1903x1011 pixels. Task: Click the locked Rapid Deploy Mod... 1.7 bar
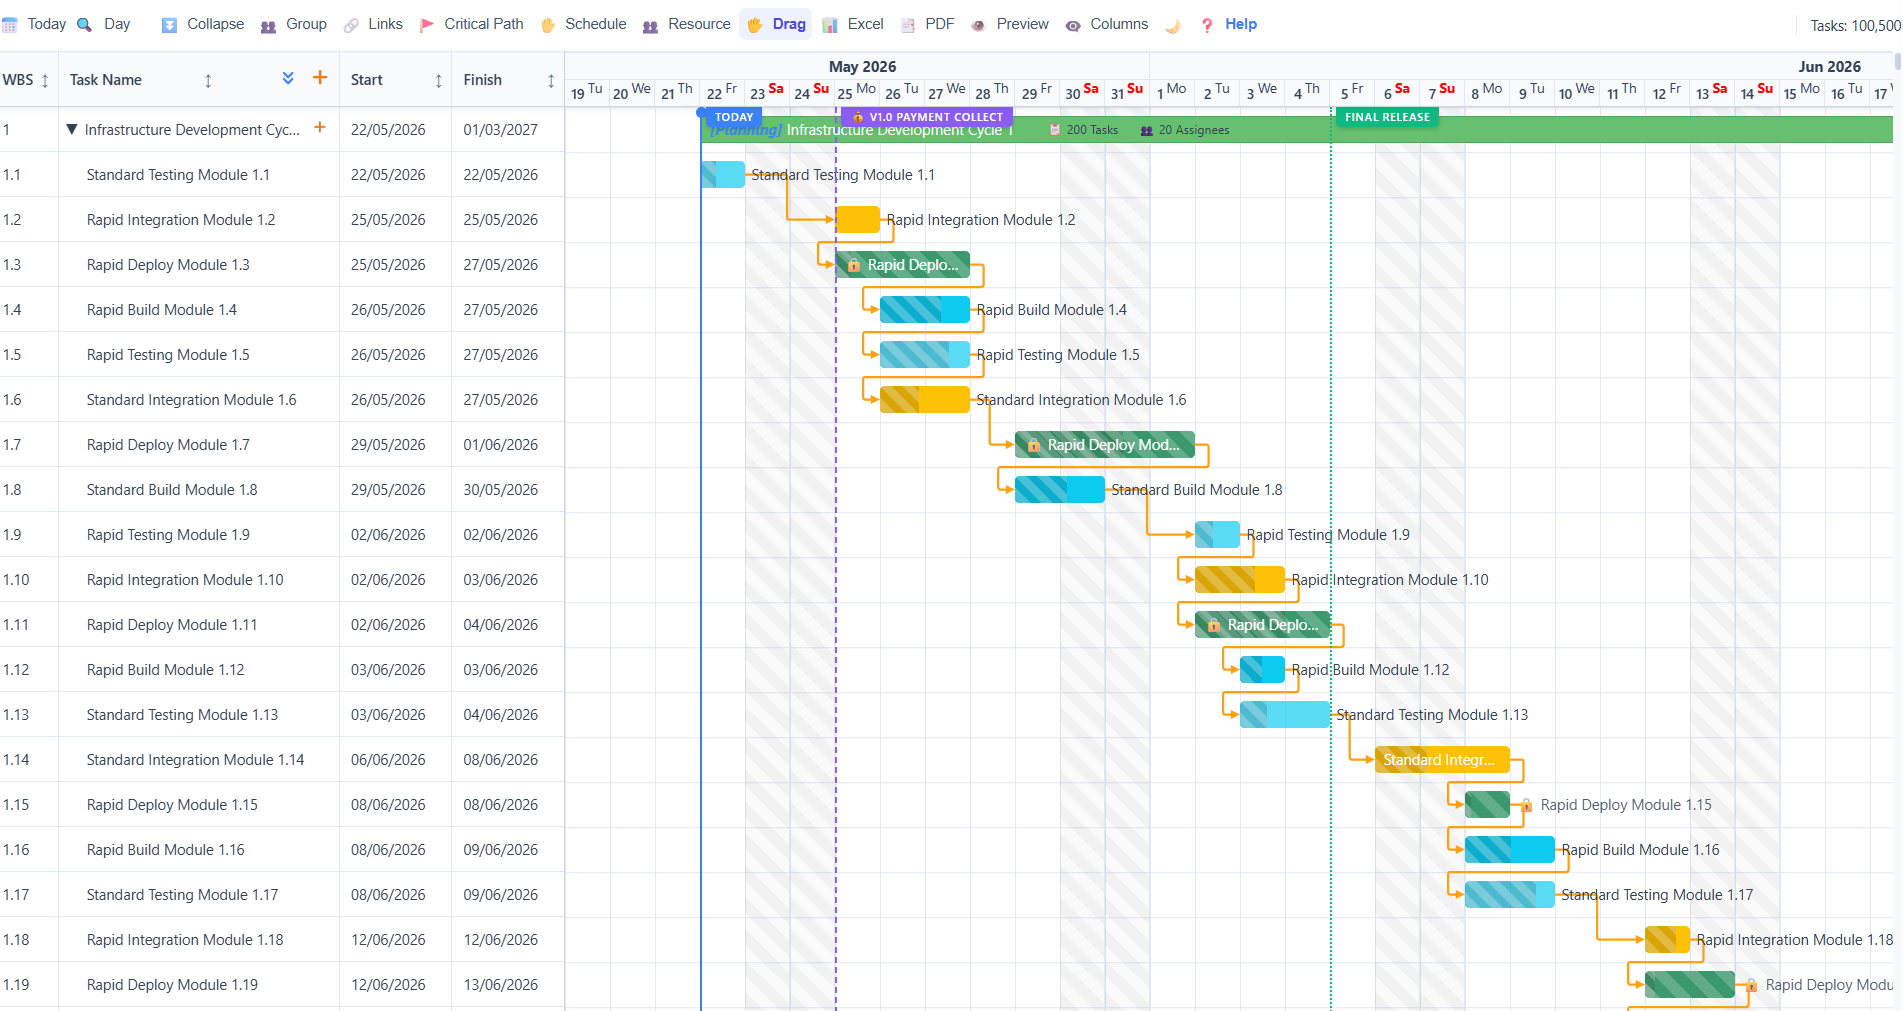tap(1104, 445)
